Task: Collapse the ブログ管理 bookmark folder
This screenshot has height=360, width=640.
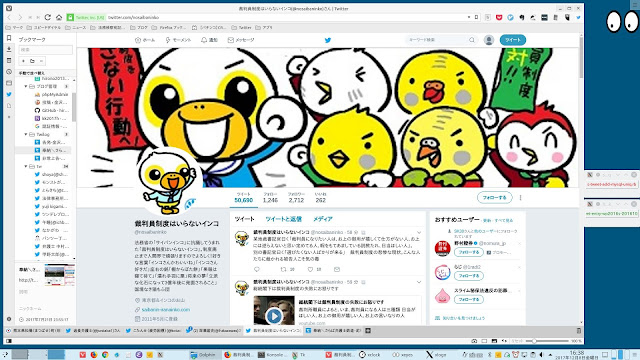Action: 26,87
